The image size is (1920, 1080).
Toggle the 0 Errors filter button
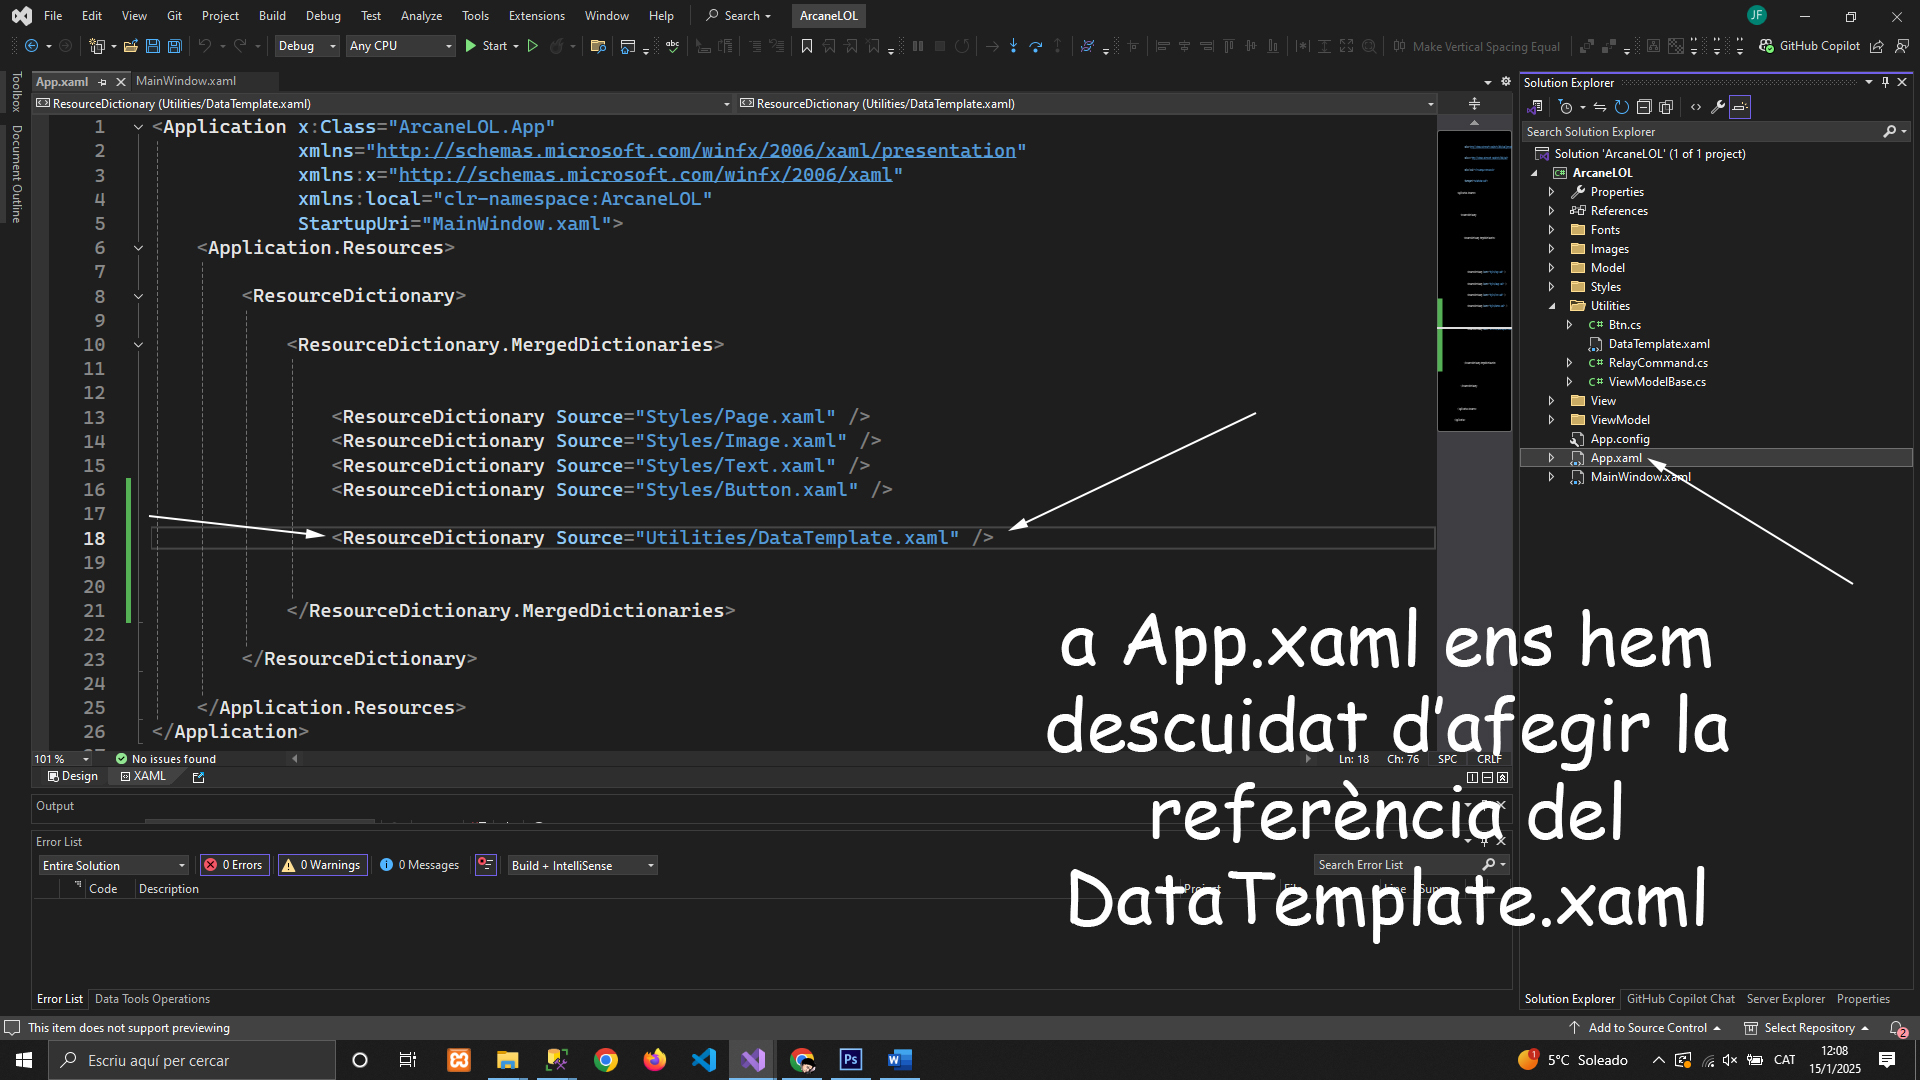coord(234,865)
